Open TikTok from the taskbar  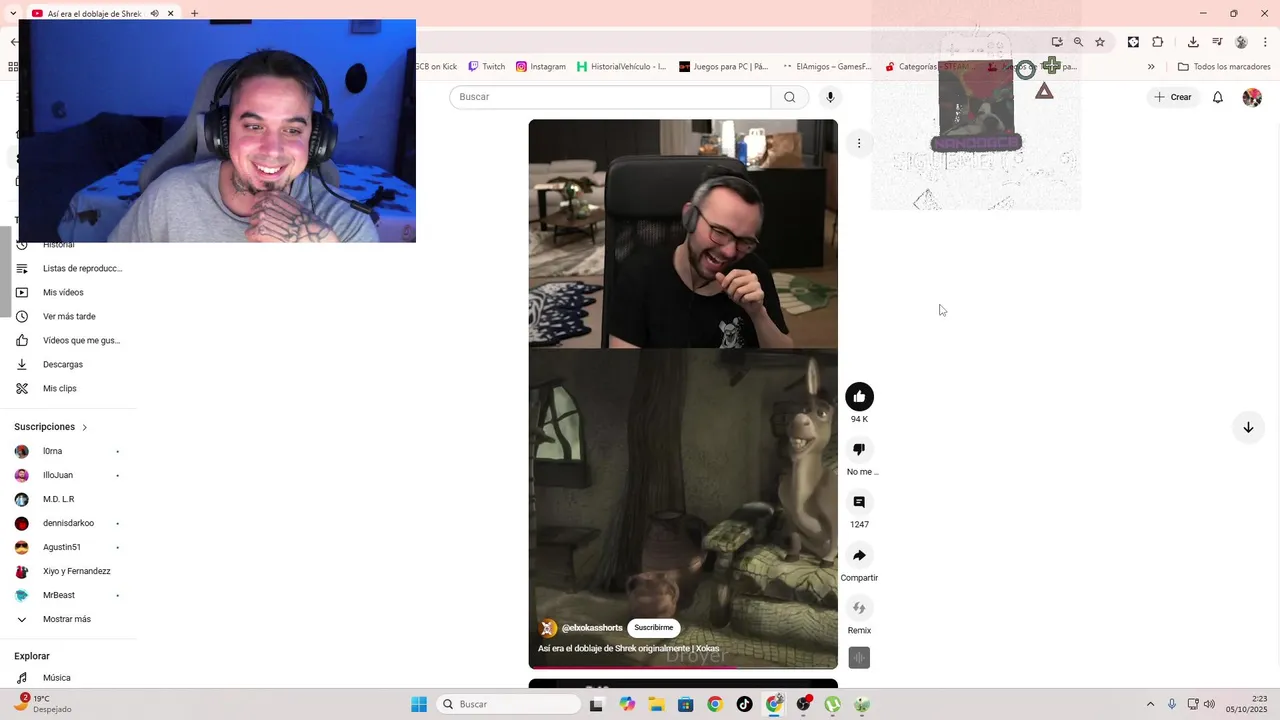(x=744, y=704)
